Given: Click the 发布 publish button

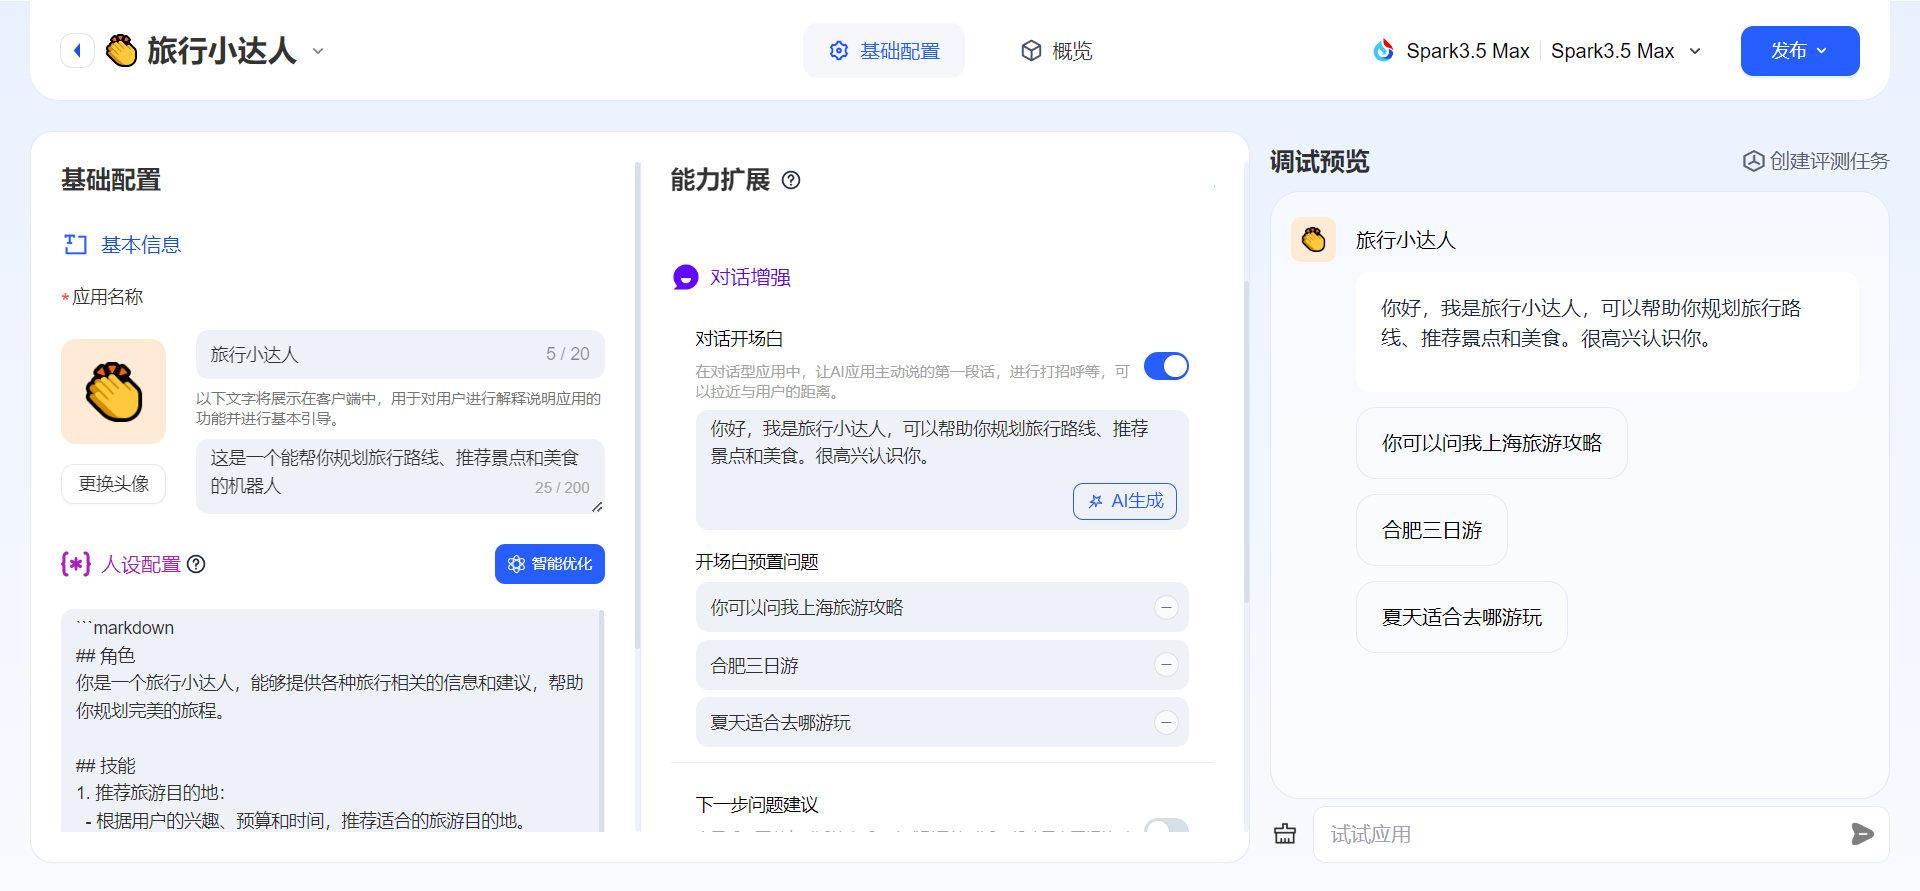Looking at the screenshot, I should pyautogui.click(x=1800, y=51).
